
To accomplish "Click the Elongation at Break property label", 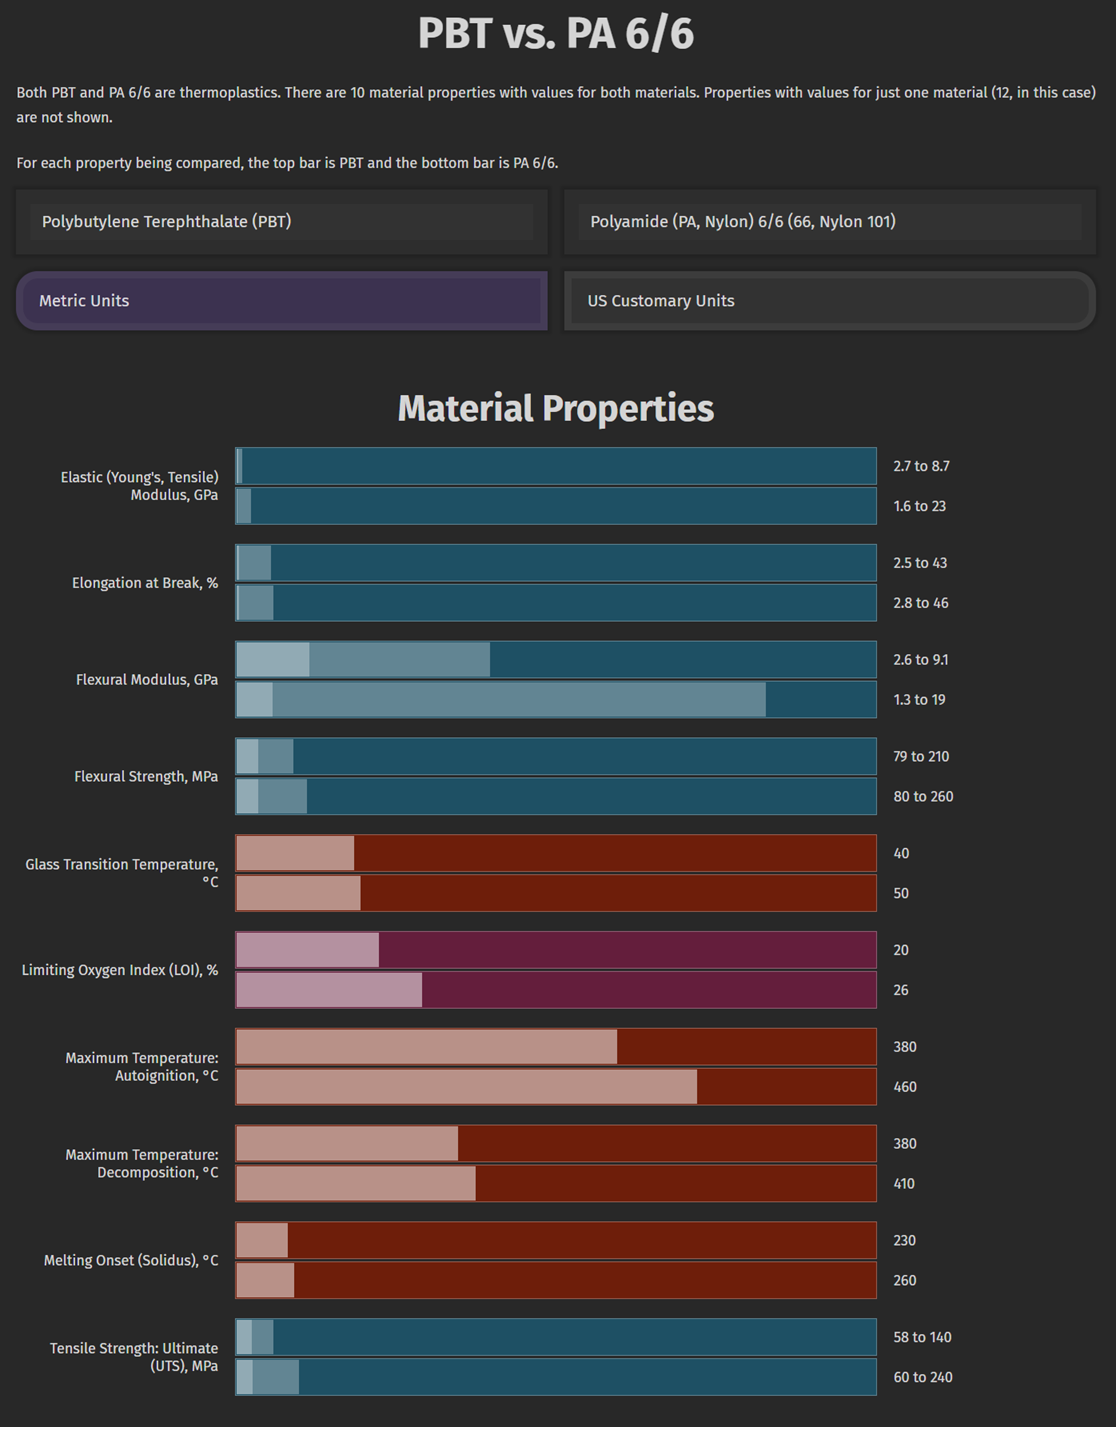I will (x=145, y=583).
